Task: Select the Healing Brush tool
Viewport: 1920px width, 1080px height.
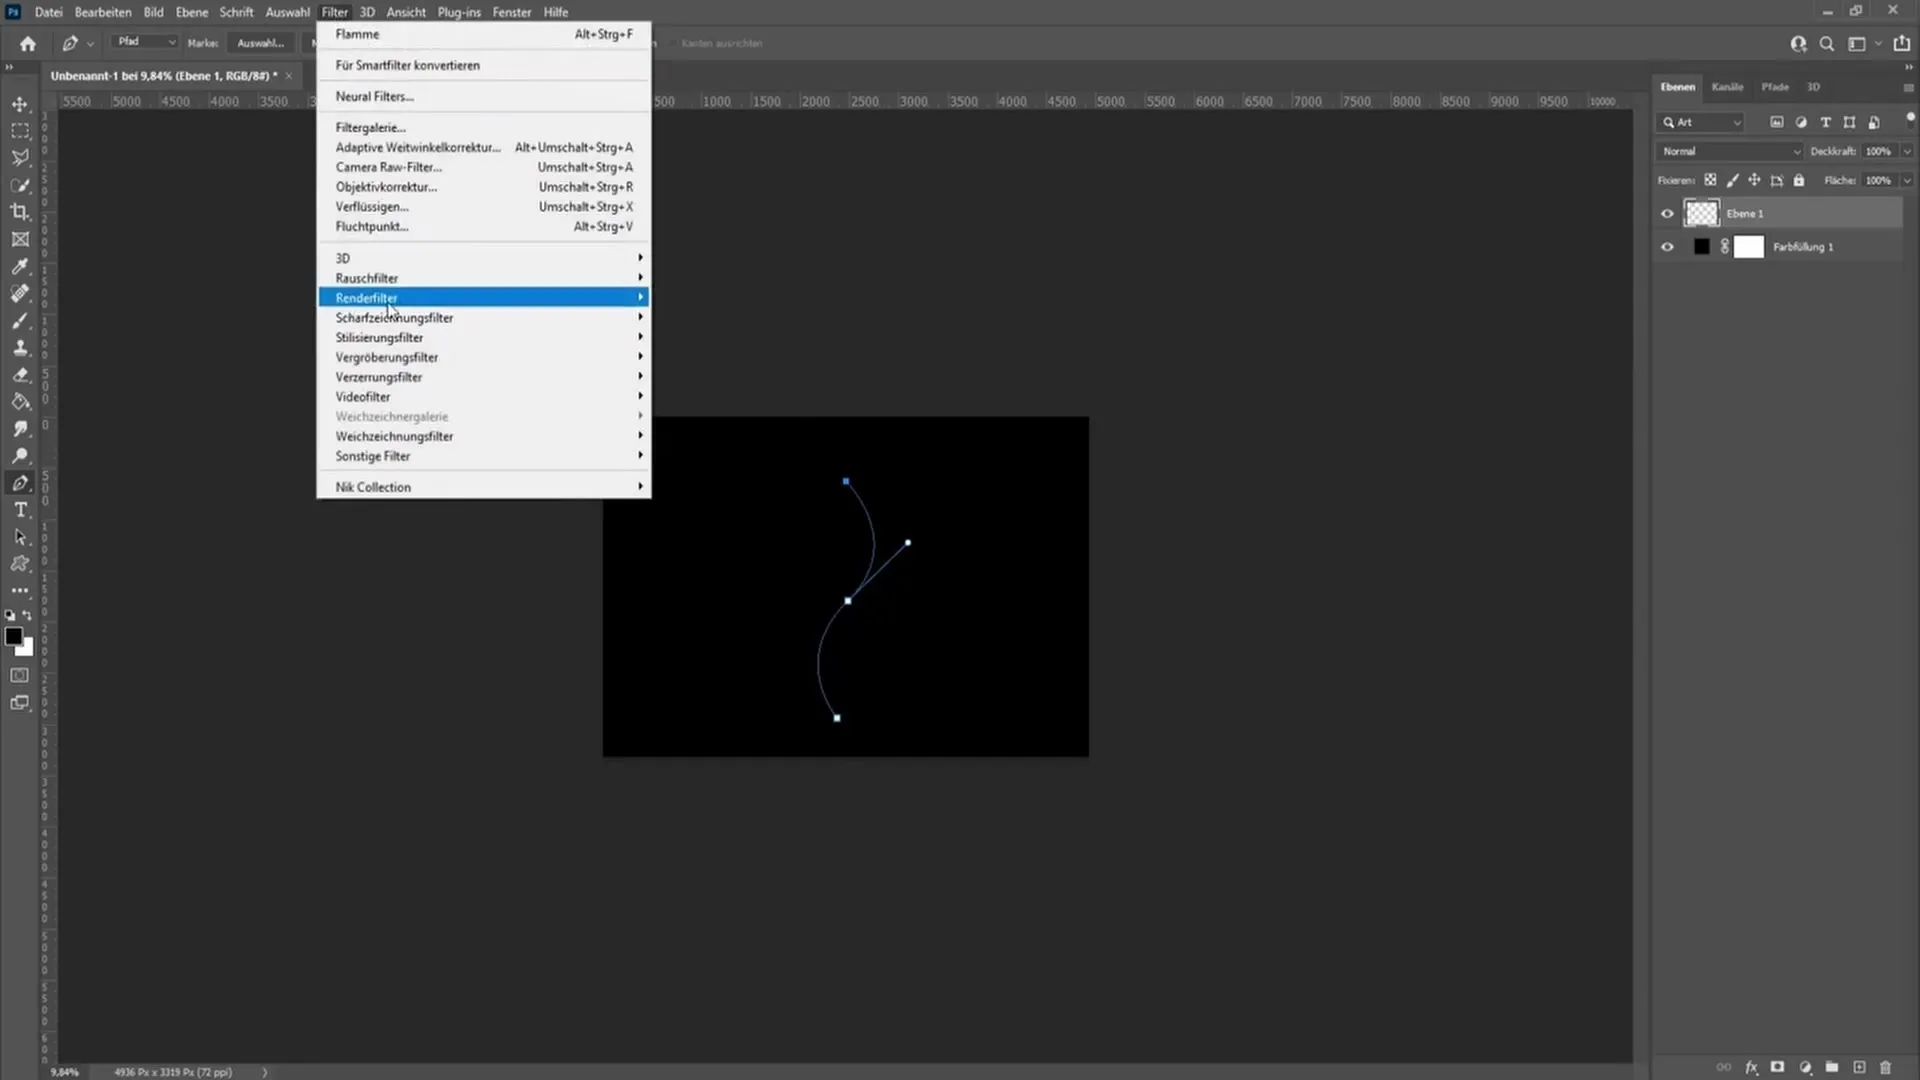Action: (x=20, y=293)
